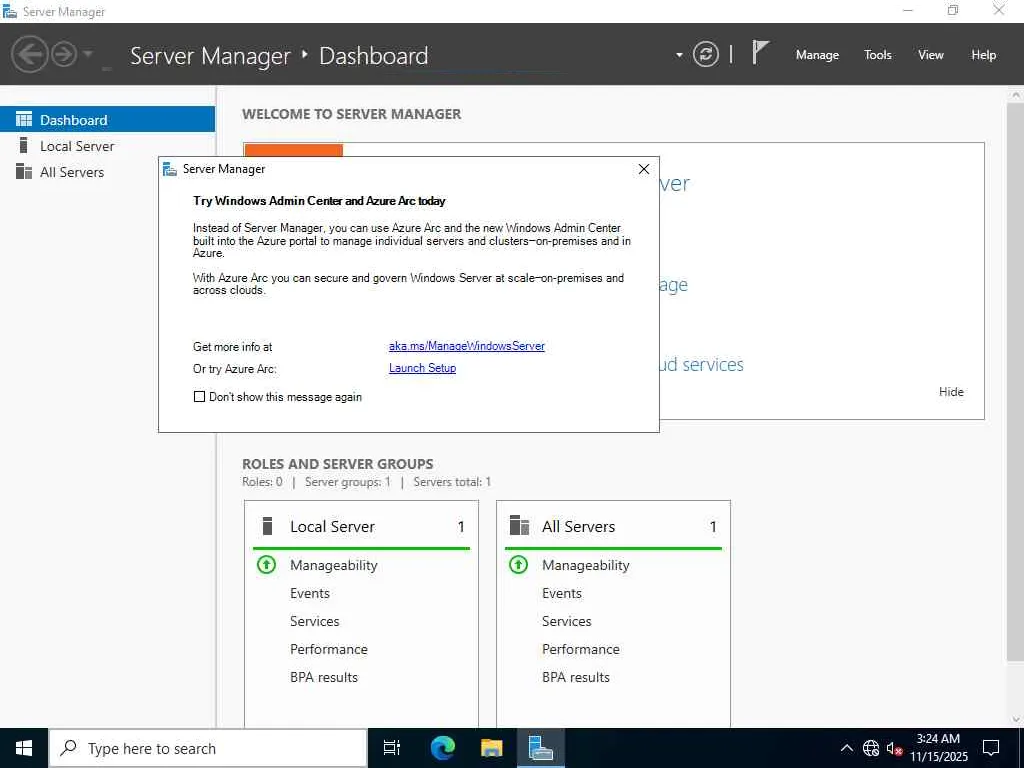
Task: Open the Tools menu
Action: [877, 55]
